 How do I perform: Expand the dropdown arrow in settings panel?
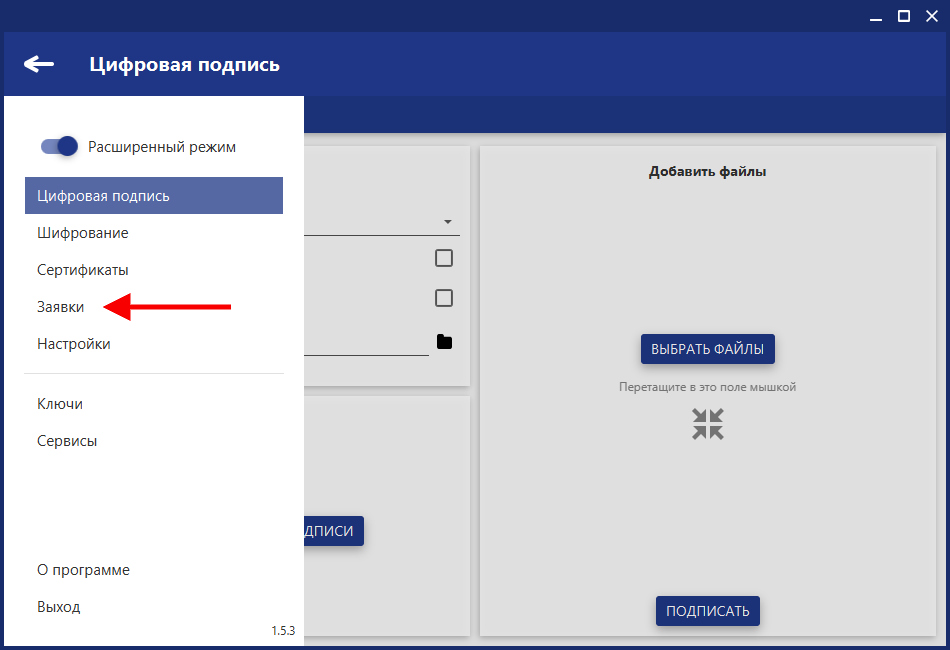click(x=447, y=222)
